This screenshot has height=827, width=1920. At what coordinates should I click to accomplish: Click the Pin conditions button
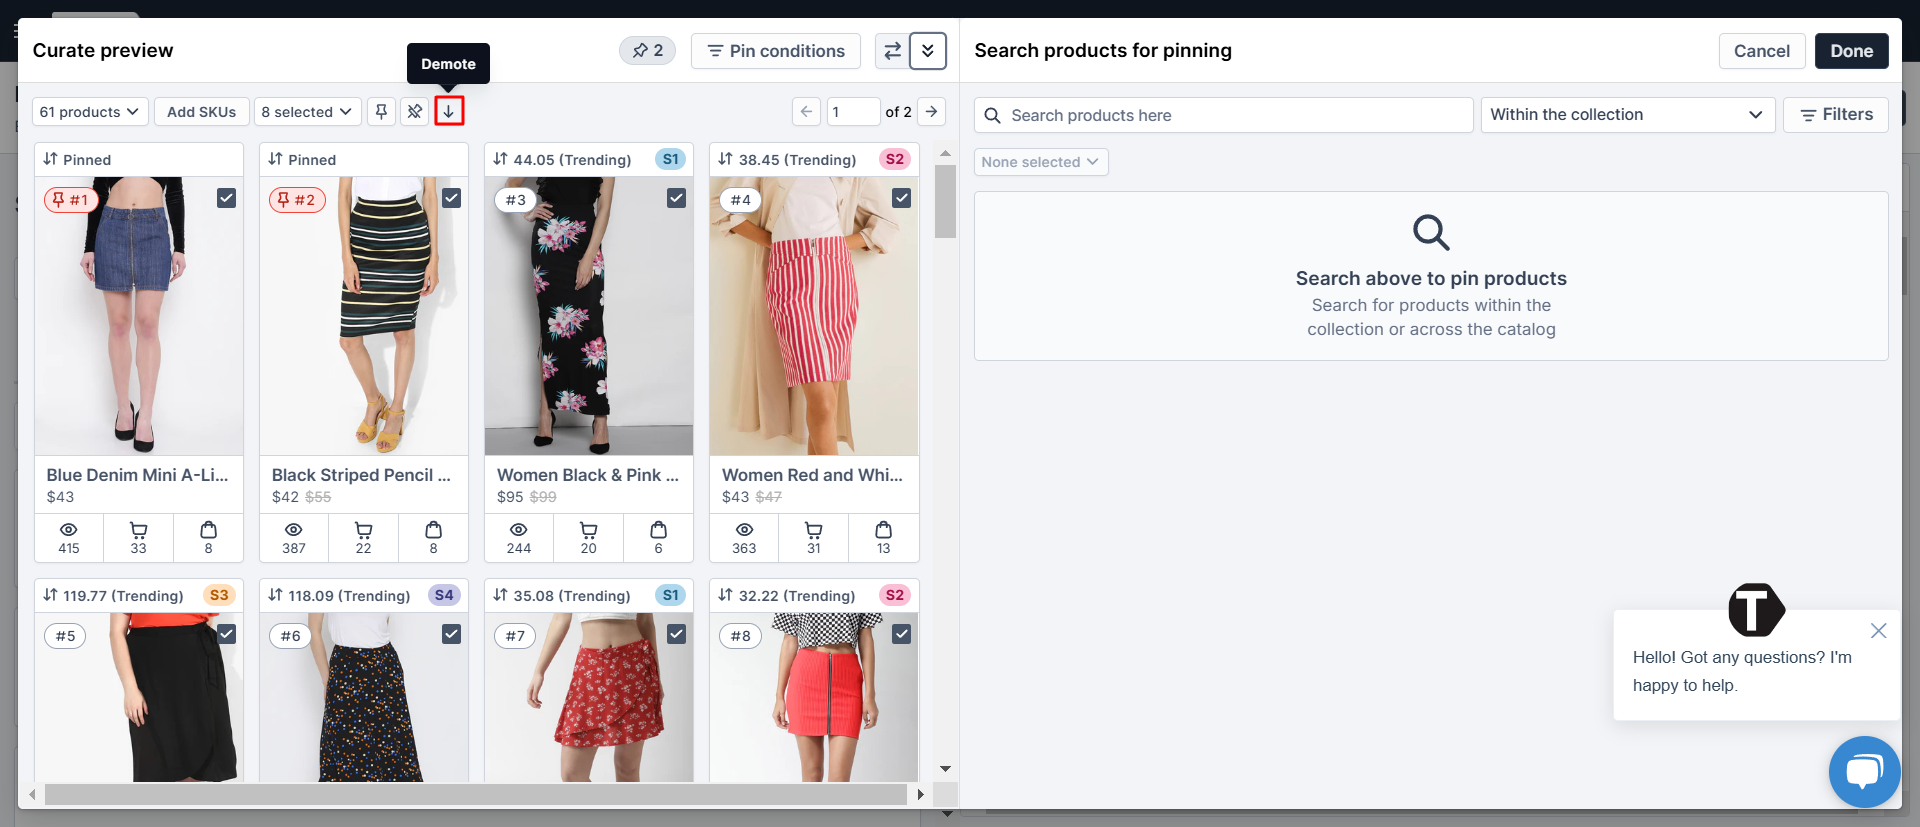(776, 51)
